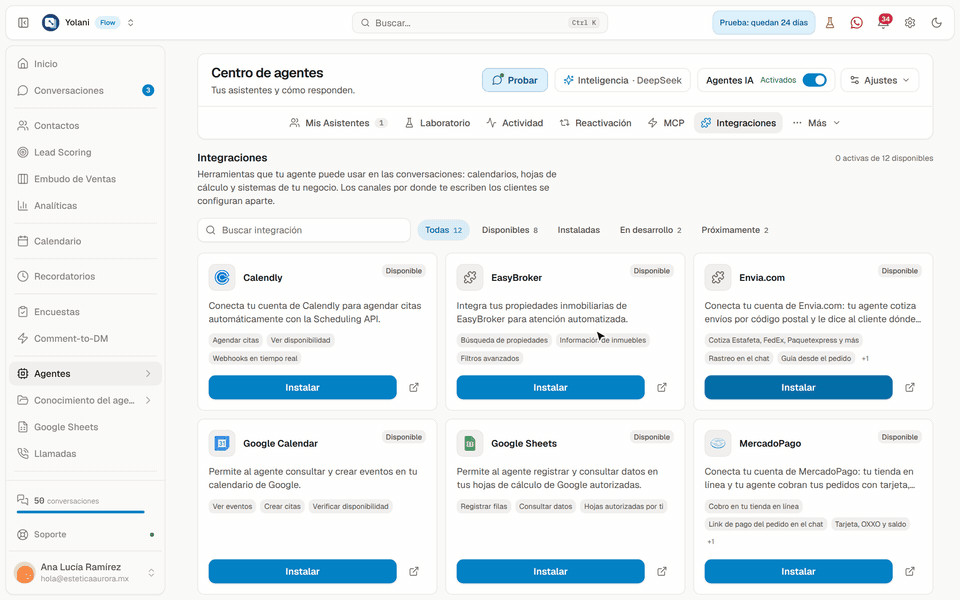The image size is (960, 600).
Task: Filter by Próximamente 2
Action: click(735, 230)
